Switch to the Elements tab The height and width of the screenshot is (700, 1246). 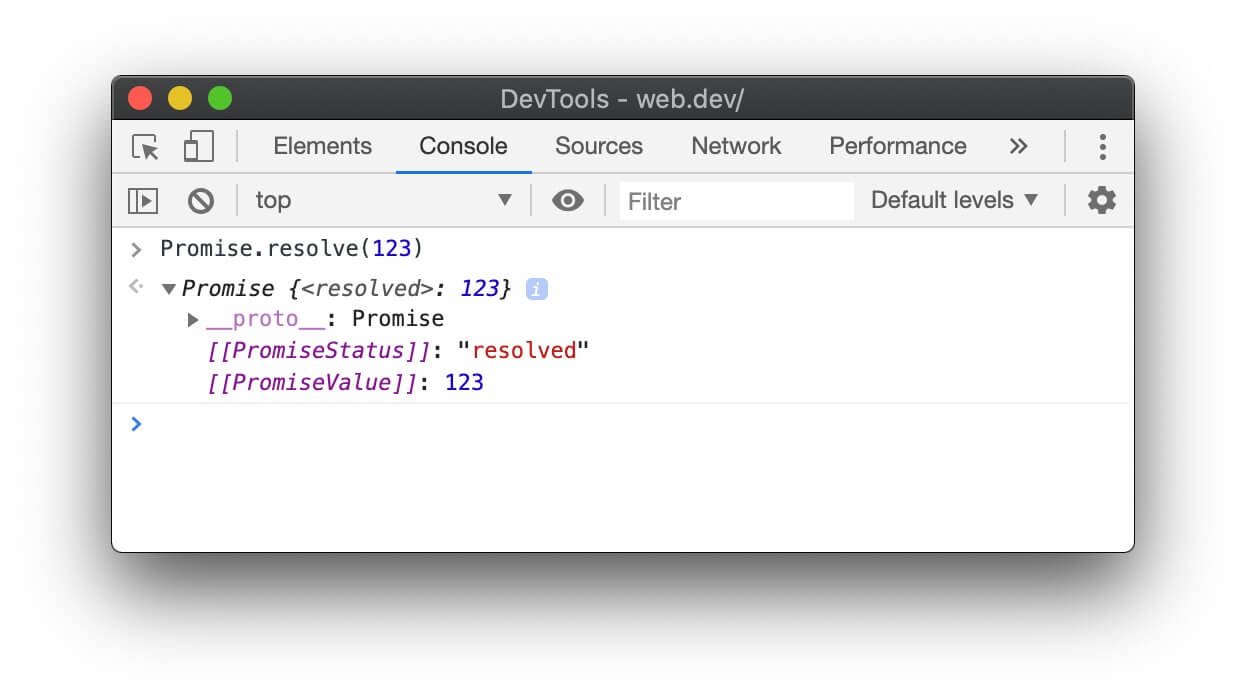(x=322, y=146)
